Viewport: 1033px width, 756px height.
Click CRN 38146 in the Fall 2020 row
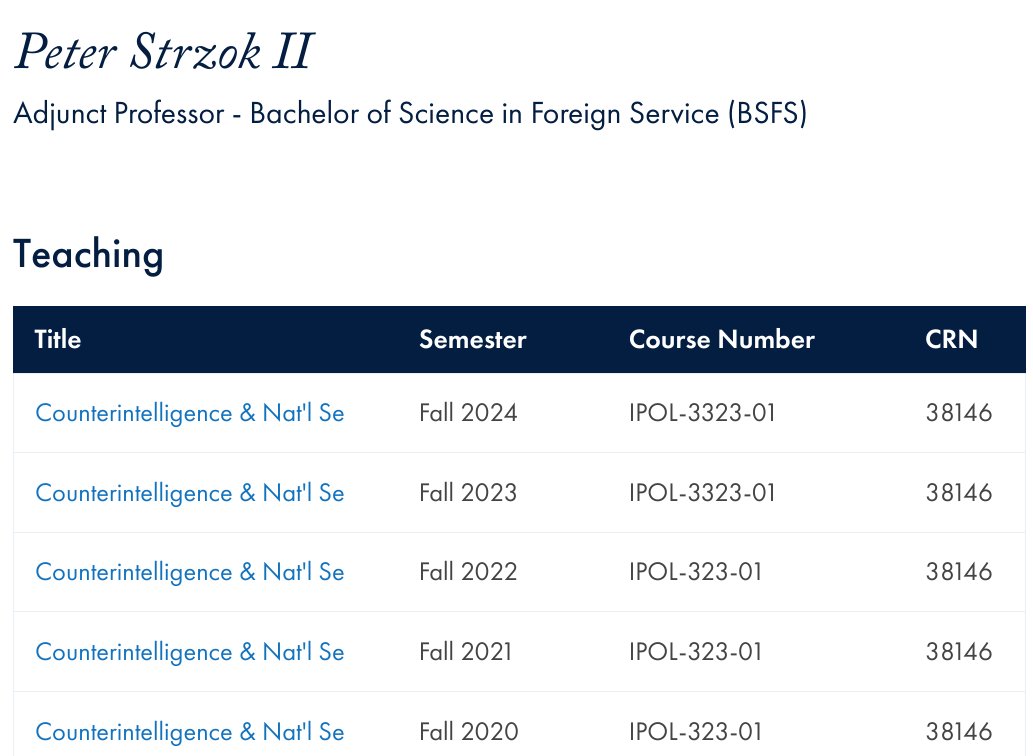click(x=959, y=731)
